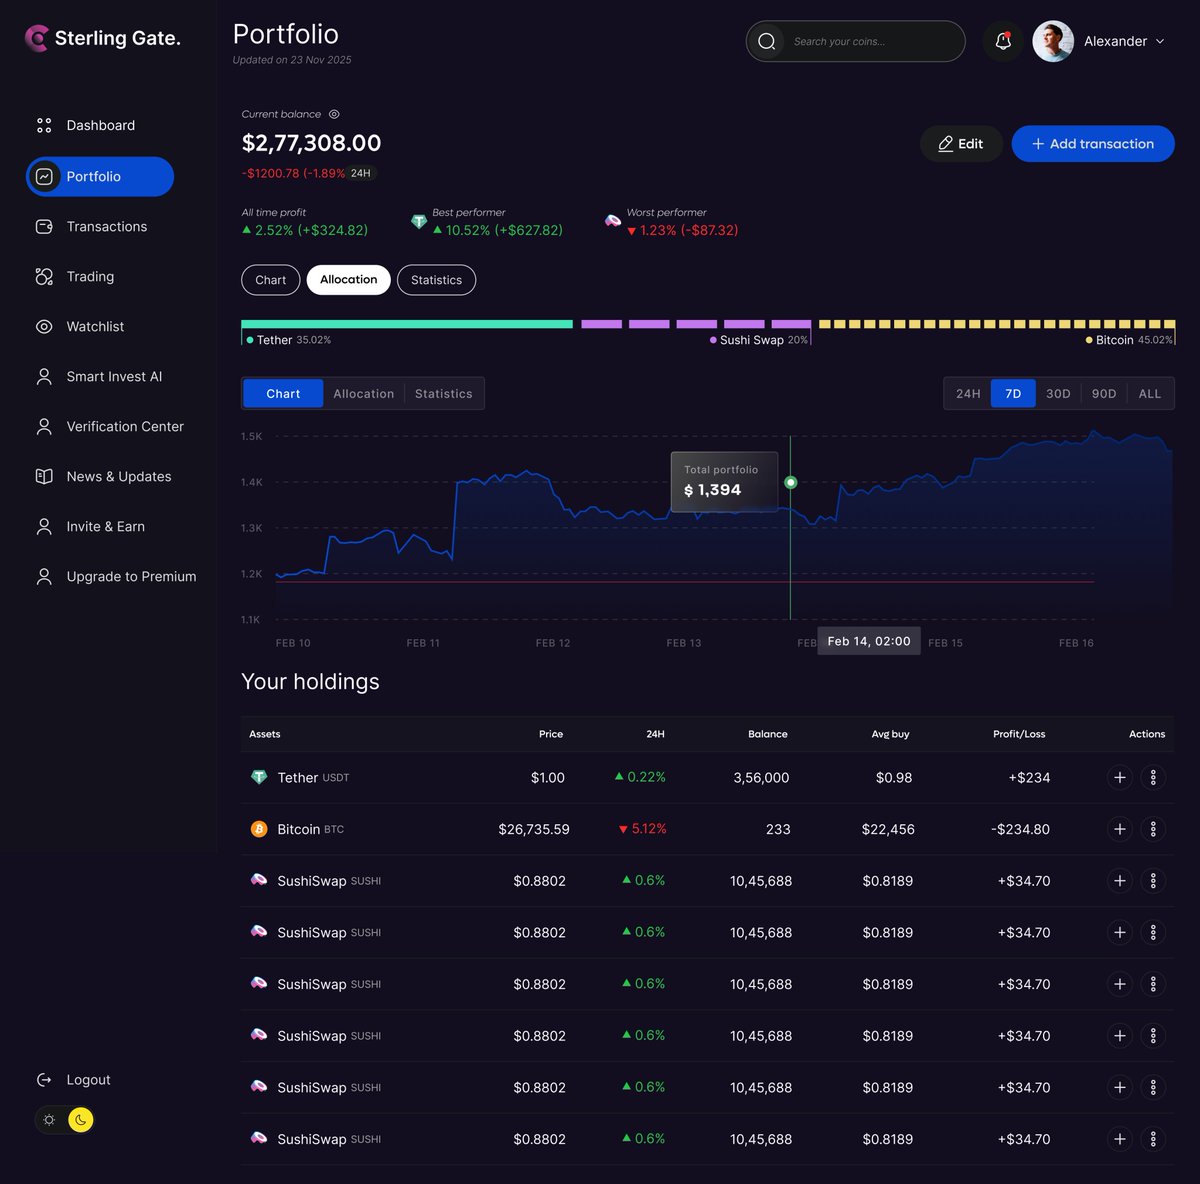Click the pencil icon in Edit button
Viewport: 1200px width, 1184px height.
(x=945, y=144)
